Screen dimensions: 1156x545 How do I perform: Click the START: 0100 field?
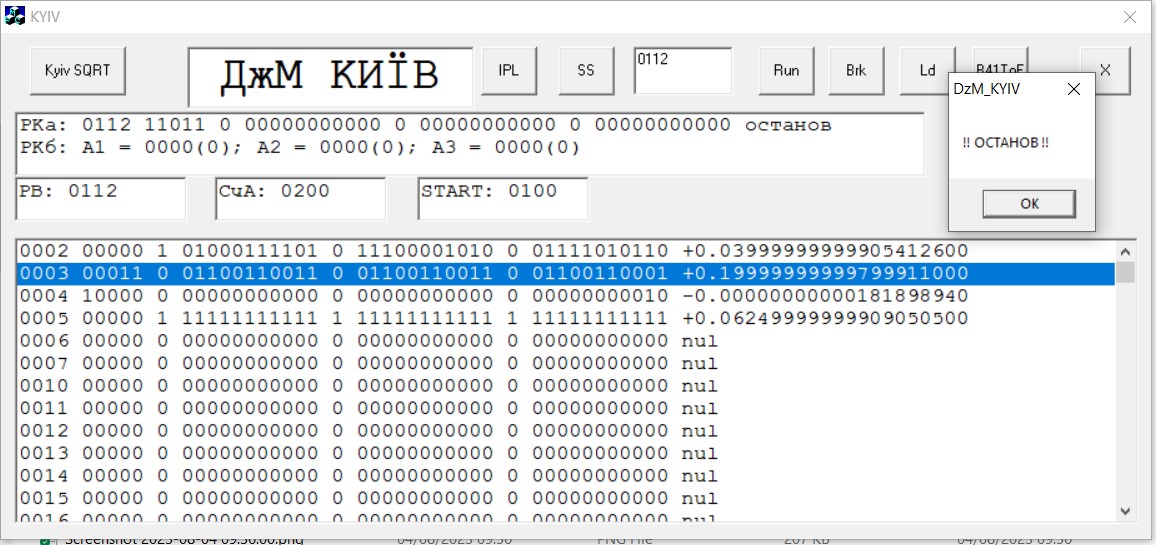pos(503,198)
